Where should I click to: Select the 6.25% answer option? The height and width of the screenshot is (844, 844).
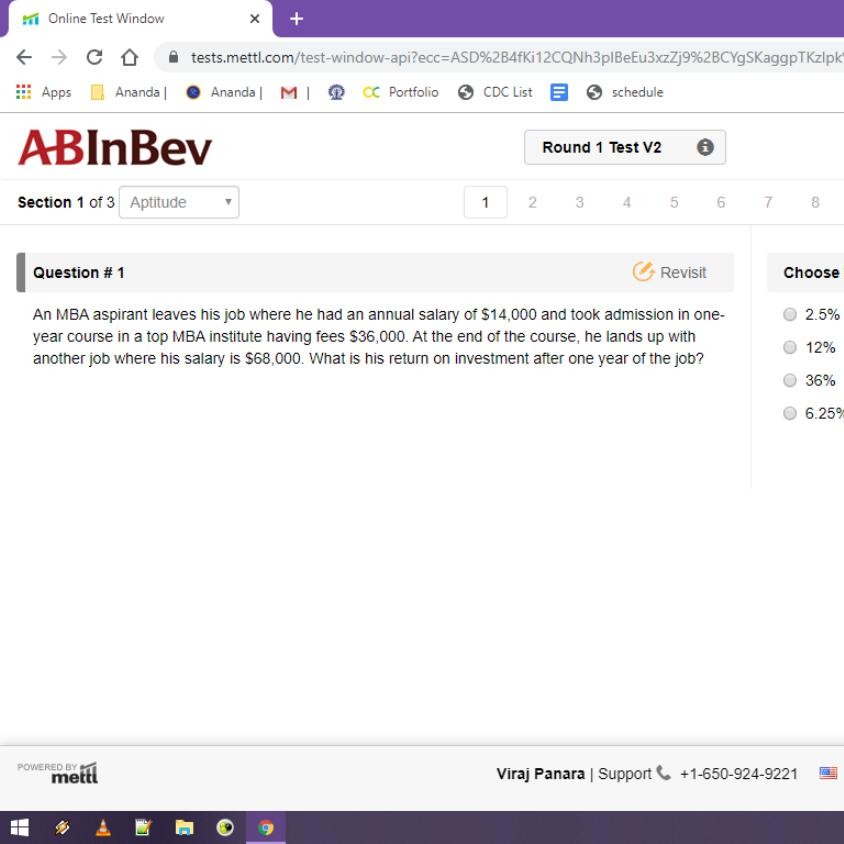coord(791,412)
